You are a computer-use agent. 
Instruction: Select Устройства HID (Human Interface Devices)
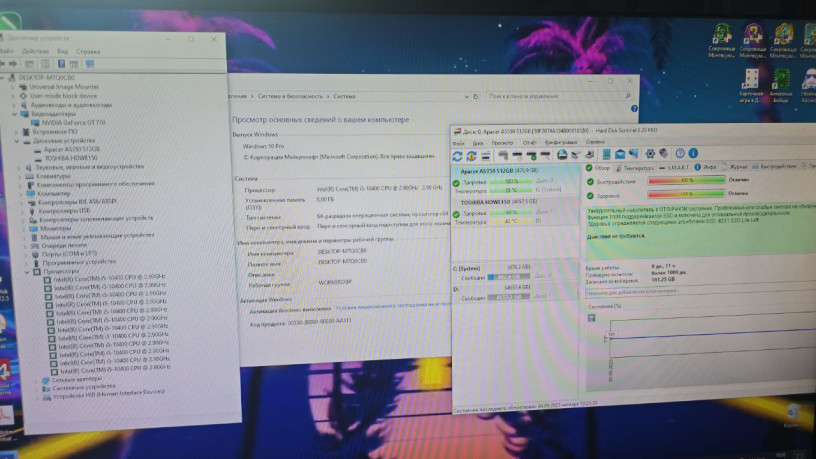pyautogui.click(x=108, y=394)
